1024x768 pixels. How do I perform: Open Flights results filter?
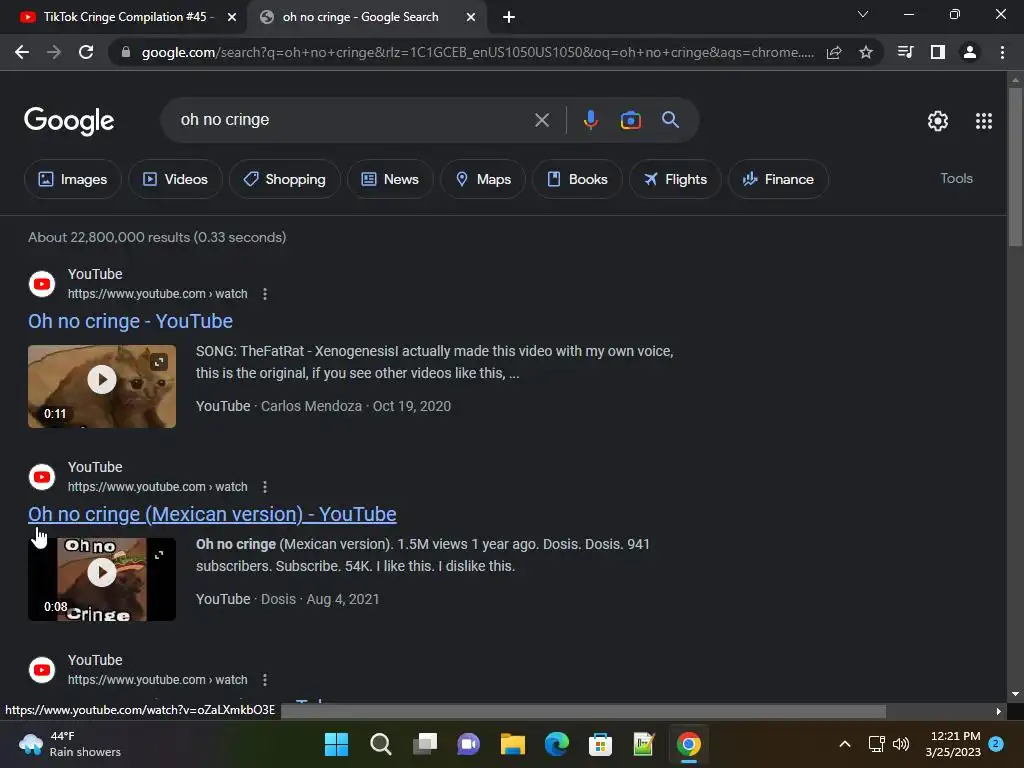(x=675, y=179)
